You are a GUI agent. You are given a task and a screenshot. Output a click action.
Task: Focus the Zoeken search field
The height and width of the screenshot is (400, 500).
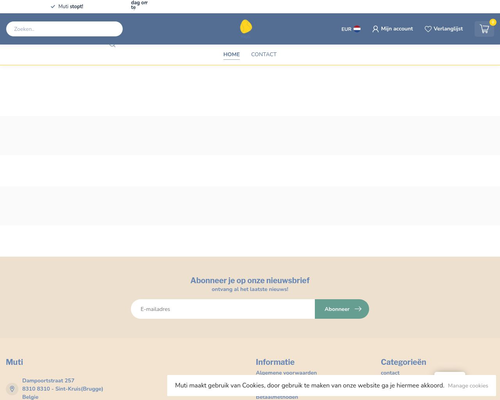(64, 29)
